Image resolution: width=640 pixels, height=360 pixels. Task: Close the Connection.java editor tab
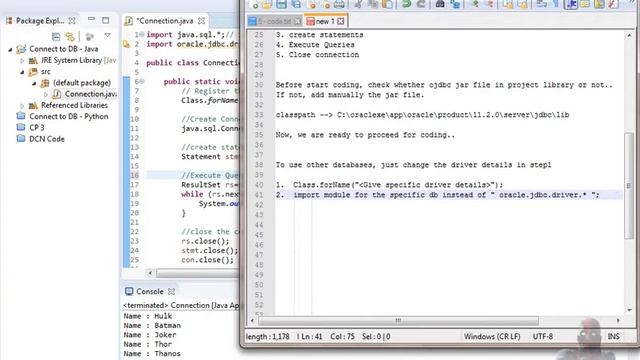(202, 20)
